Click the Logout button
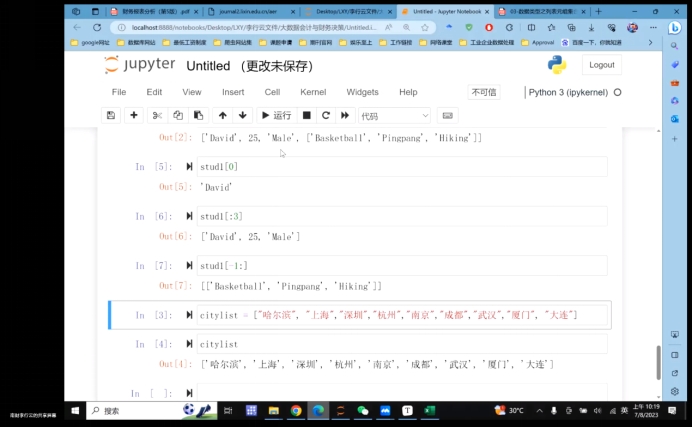The image size is (693, 427). (601, 65)
